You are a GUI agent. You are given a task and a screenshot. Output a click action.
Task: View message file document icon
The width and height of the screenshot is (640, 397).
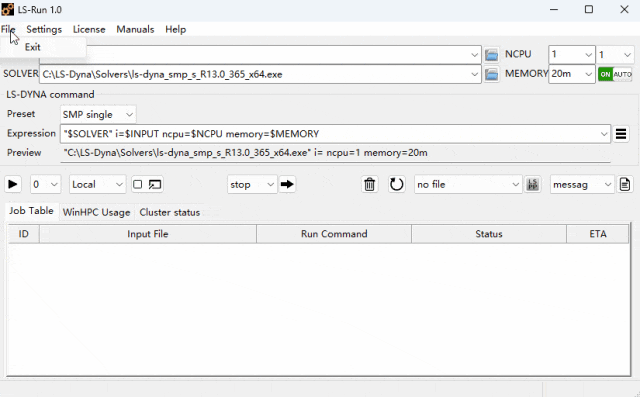click(x=625, y=184)
